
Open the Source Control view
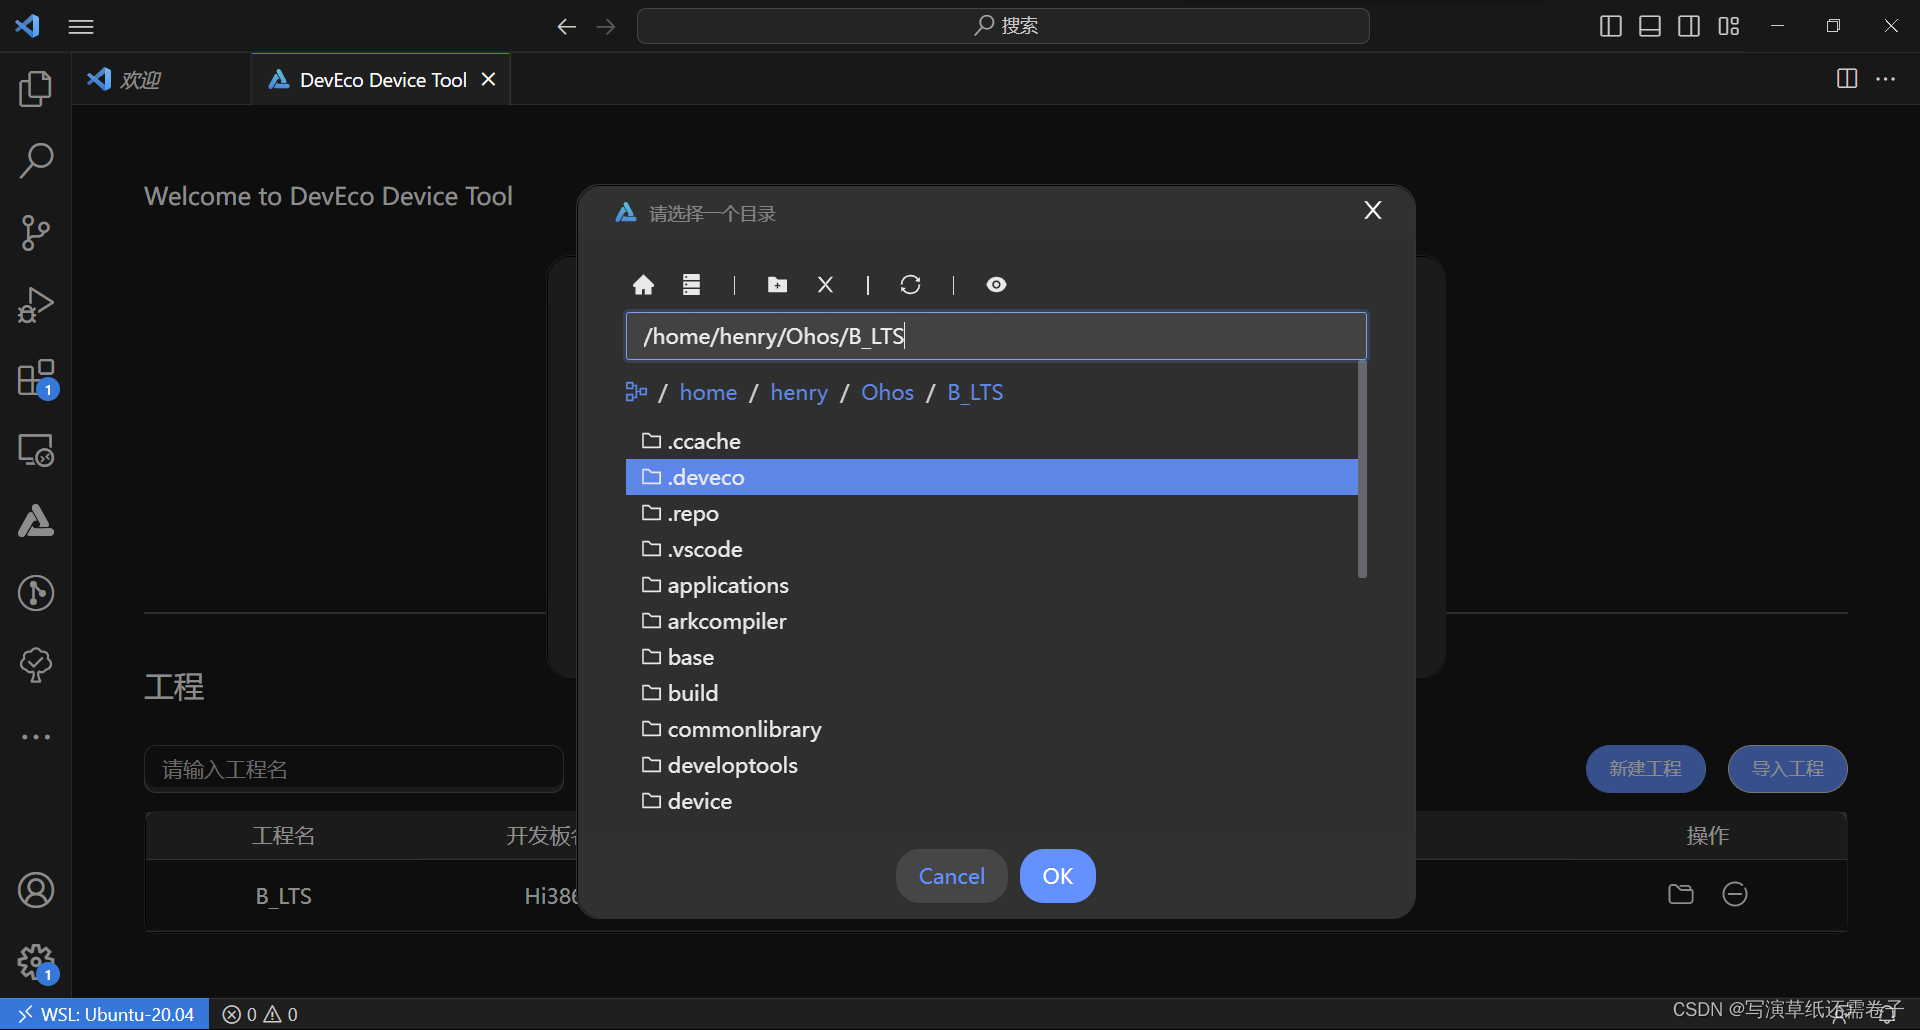[x=36, y=233]
